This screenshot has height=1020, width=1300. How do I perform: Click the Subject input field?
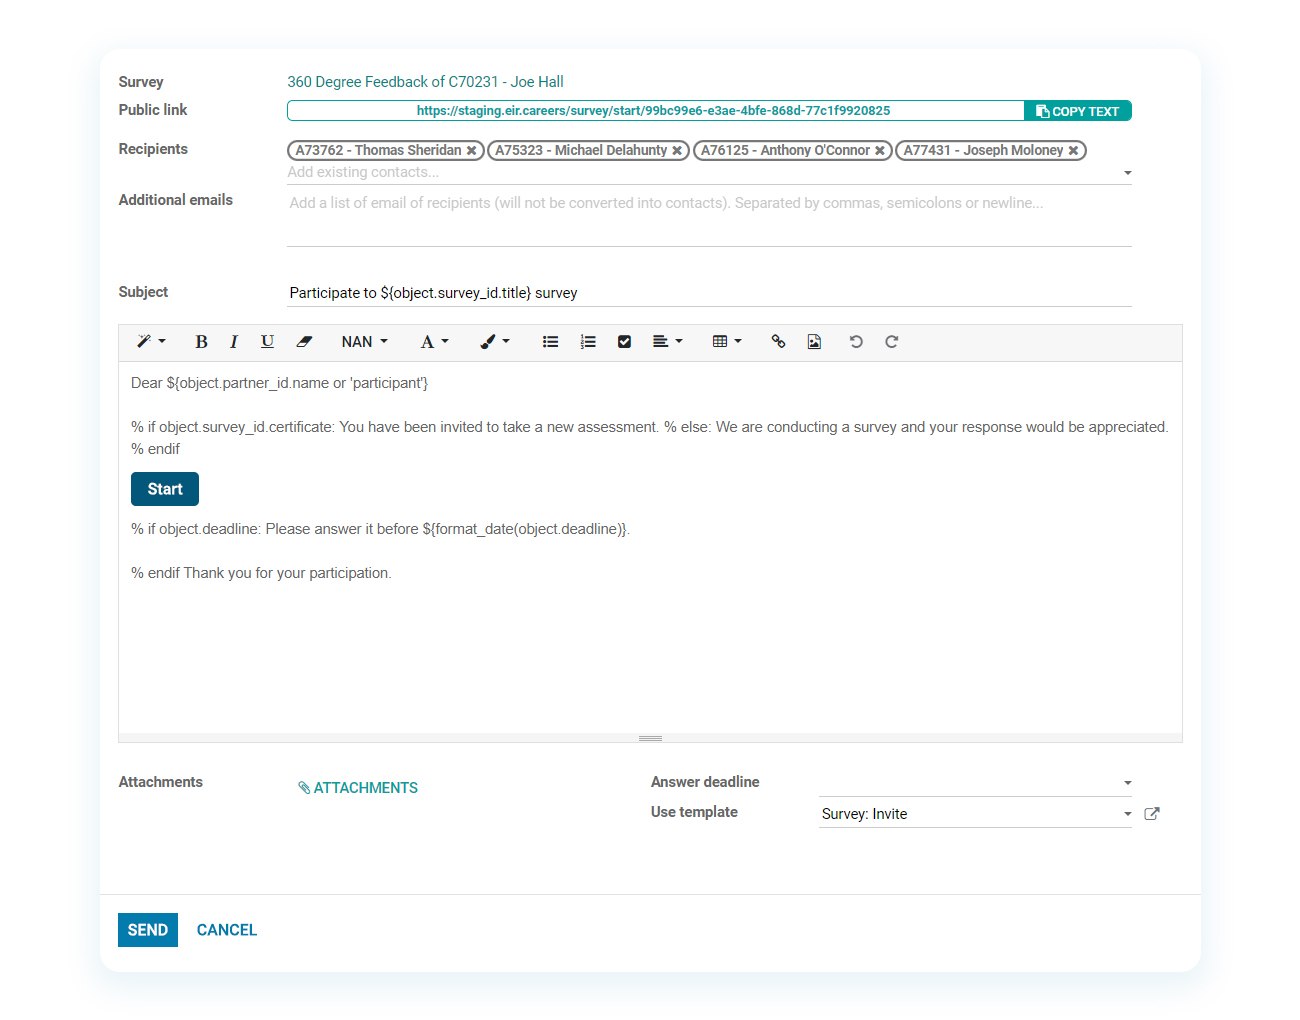click(709, 293)
